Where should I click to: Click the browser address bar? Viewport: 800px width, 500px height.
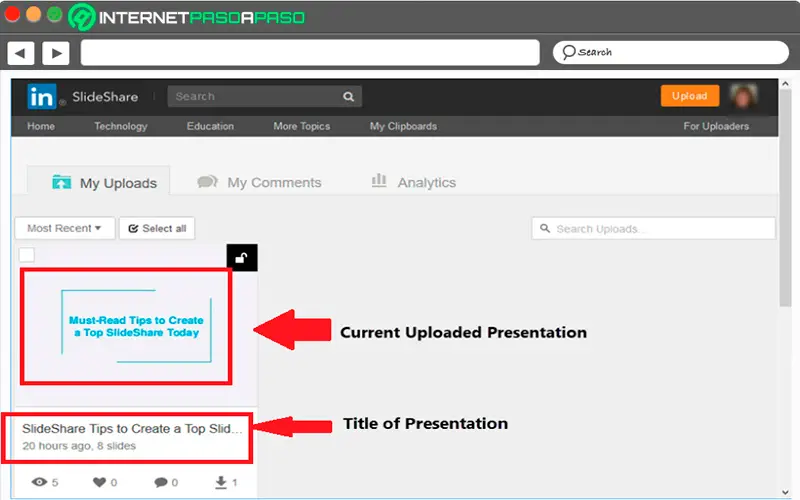pos(310,53)
